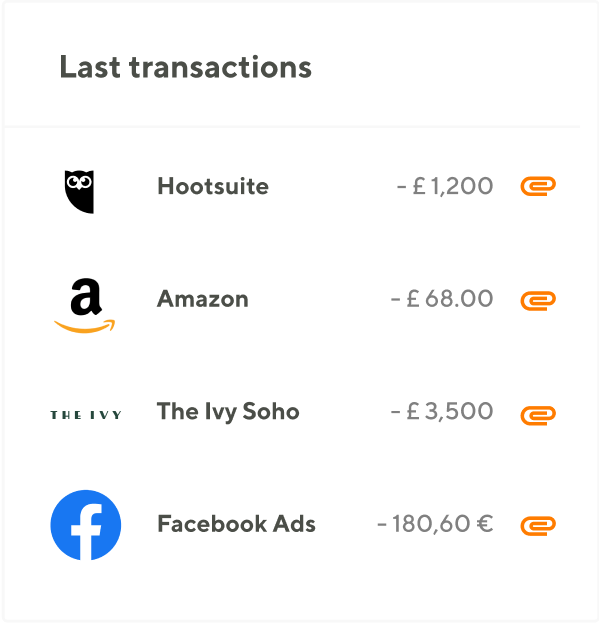
Task: Click the - 180,60 € amount
Action: click(435, 524)
